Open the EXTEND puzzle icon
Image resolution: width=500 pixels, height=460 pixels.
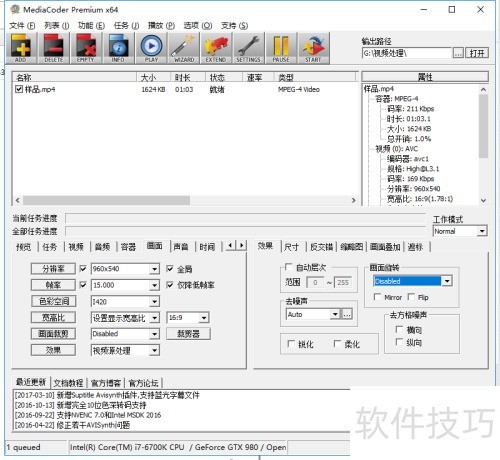tap(216, 48)
